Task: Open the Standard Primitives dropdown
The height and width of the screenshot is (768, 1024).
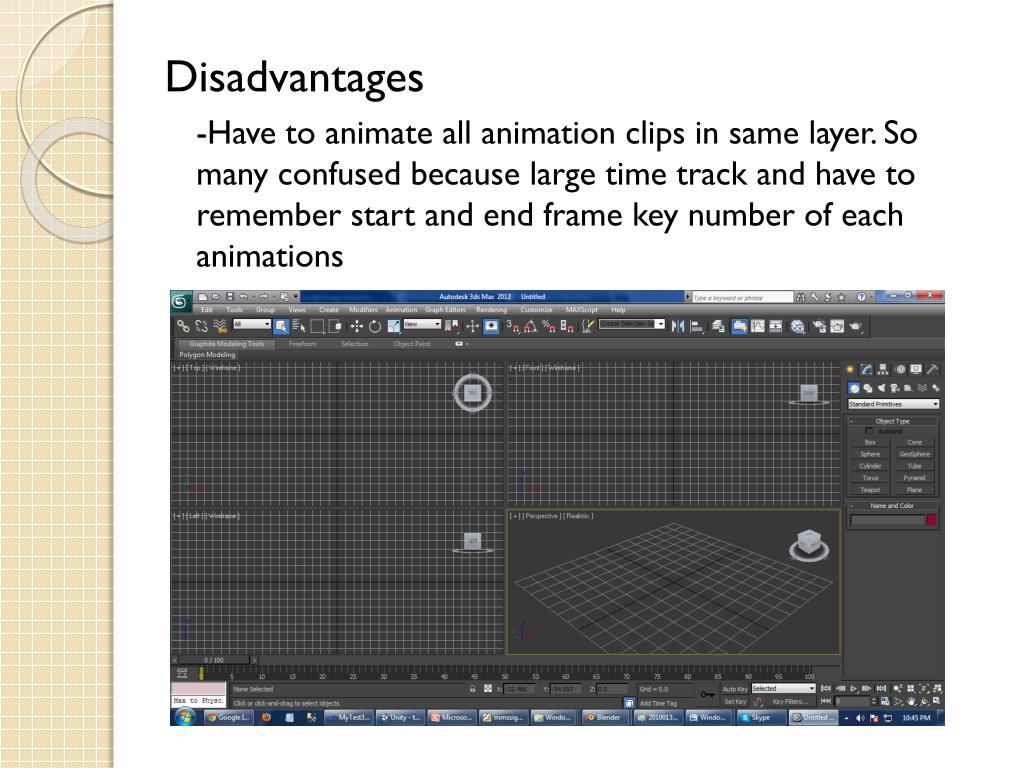Action: (x=893, y=404)
